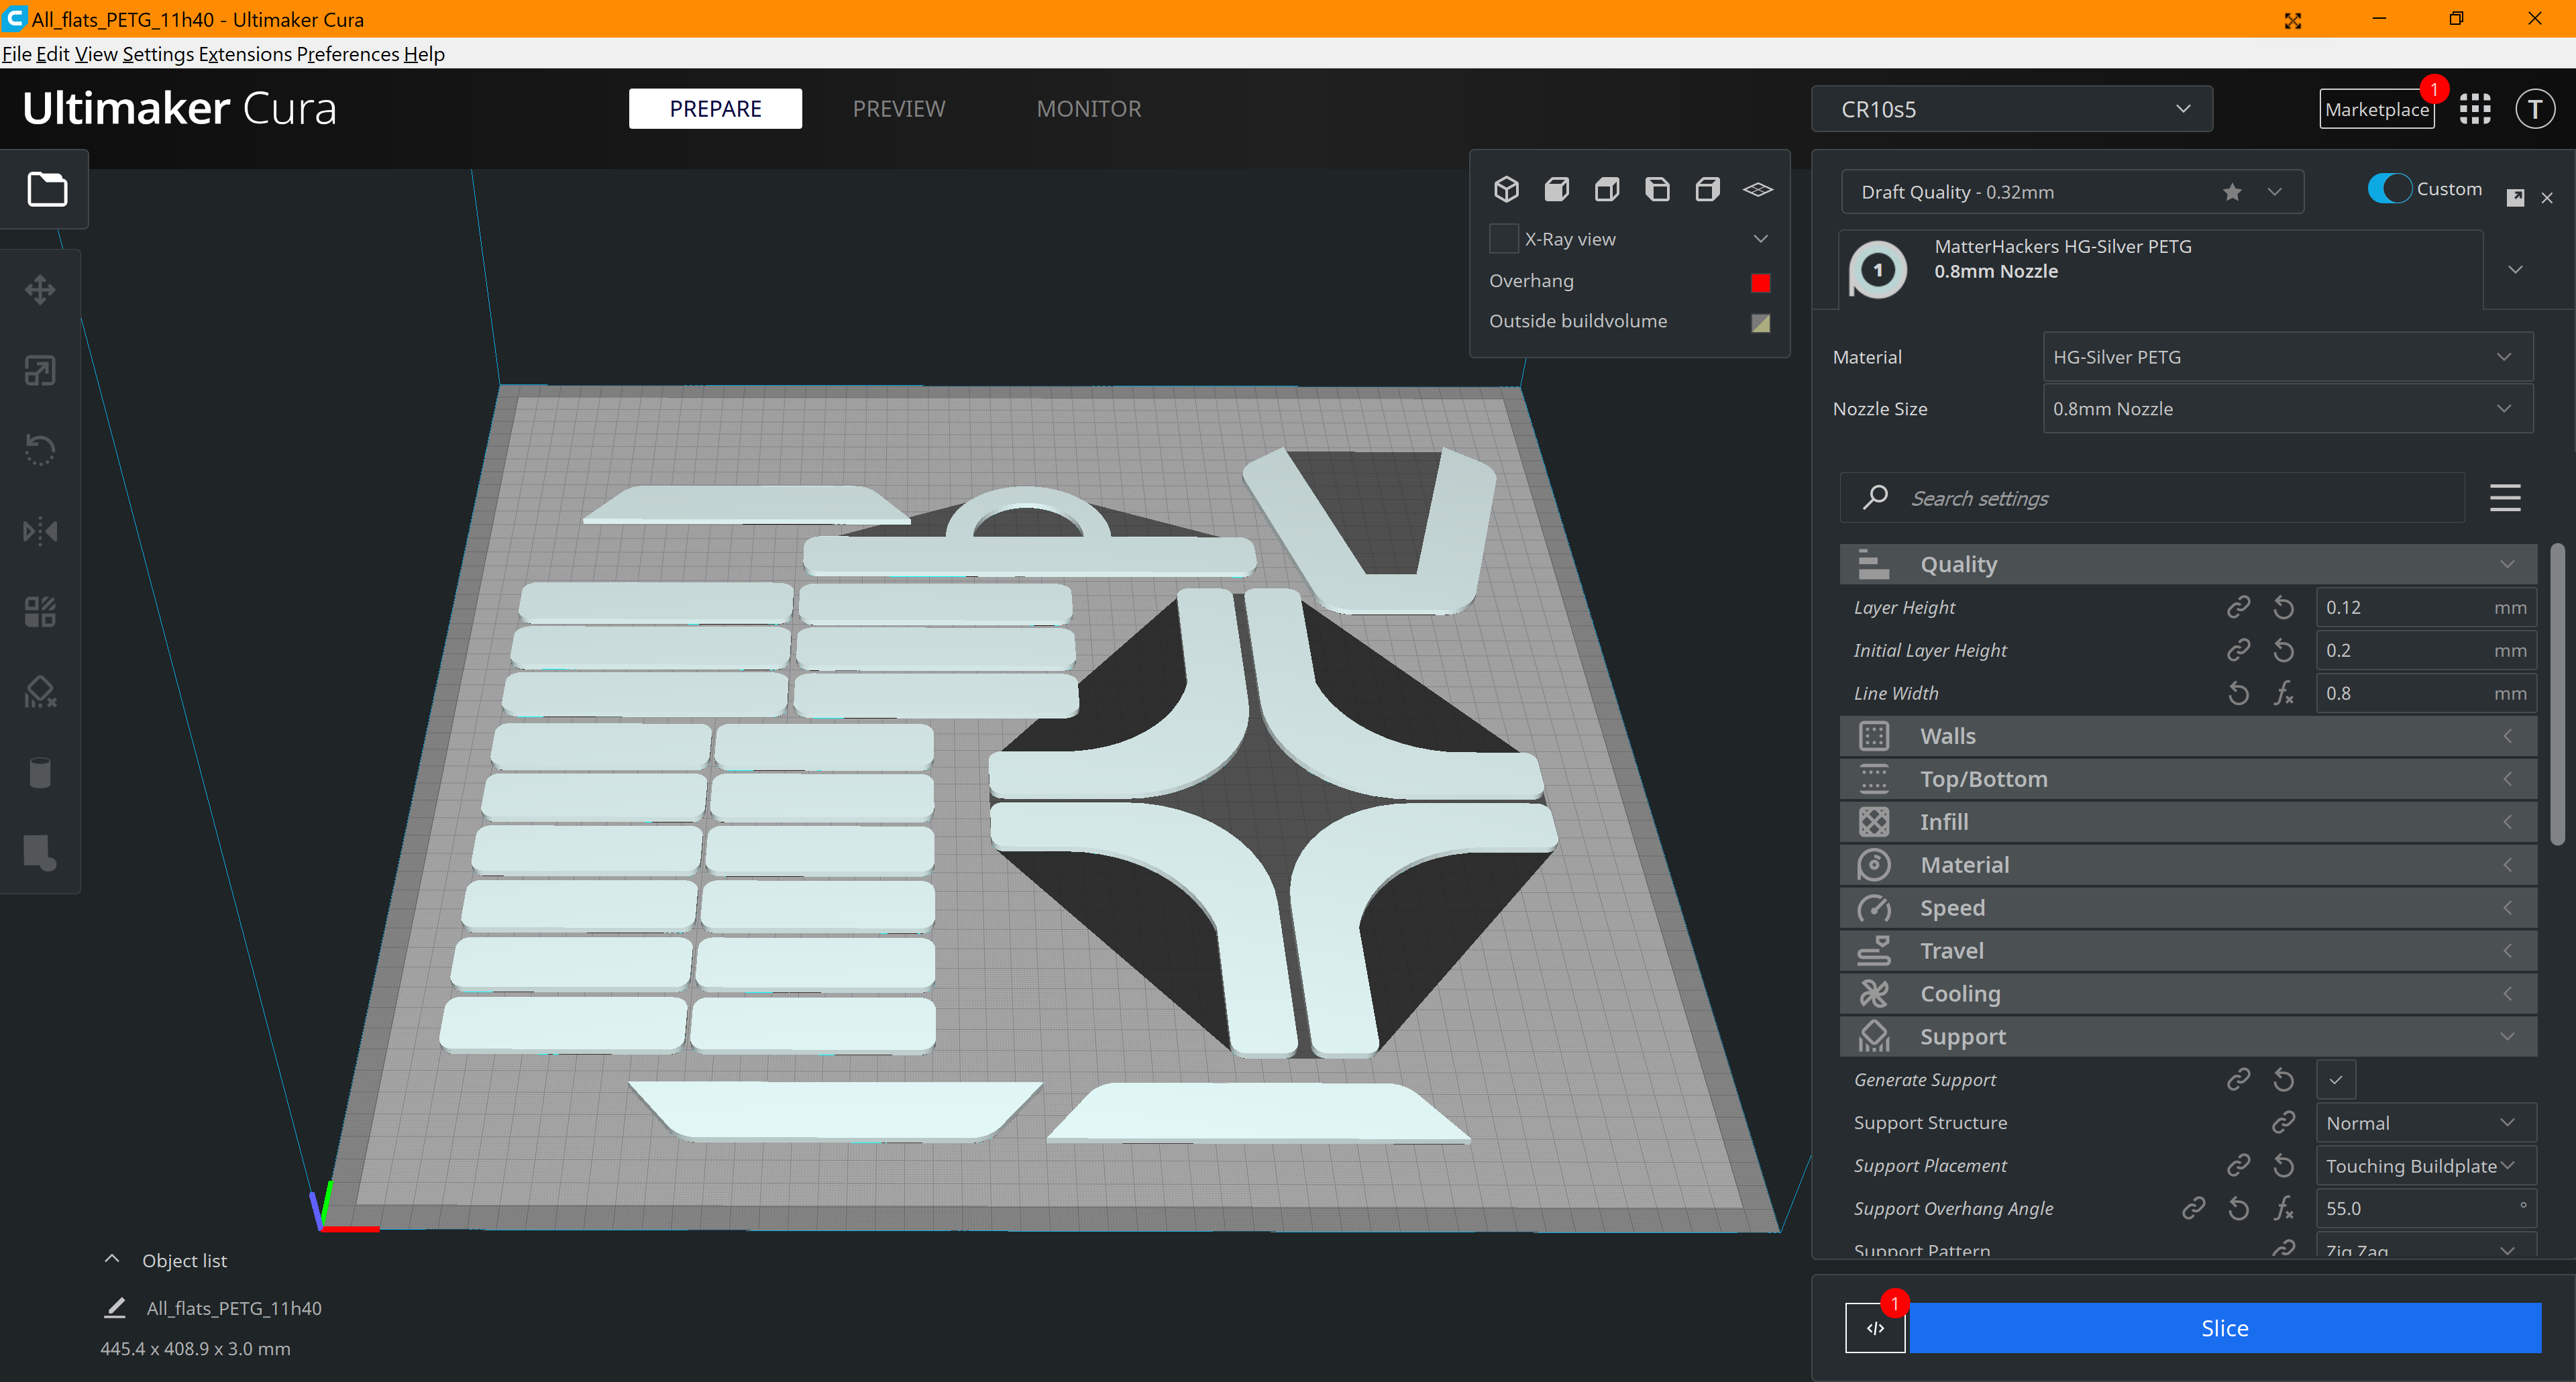Click the profile favorite star
The height and width of the screenshot is (1382, 2576).
[x=2232, y=192]
